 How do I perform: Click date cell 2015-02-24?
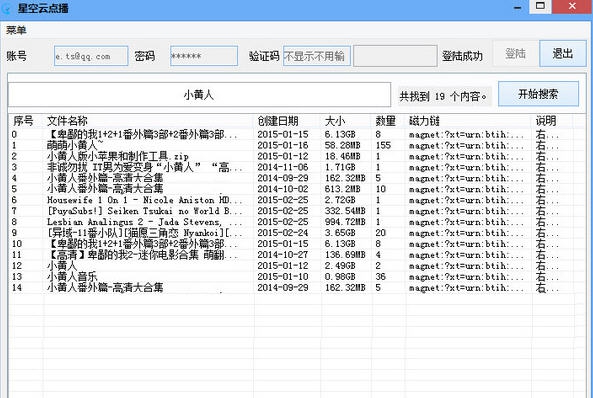pyautogui.click(x=283, y=233)
